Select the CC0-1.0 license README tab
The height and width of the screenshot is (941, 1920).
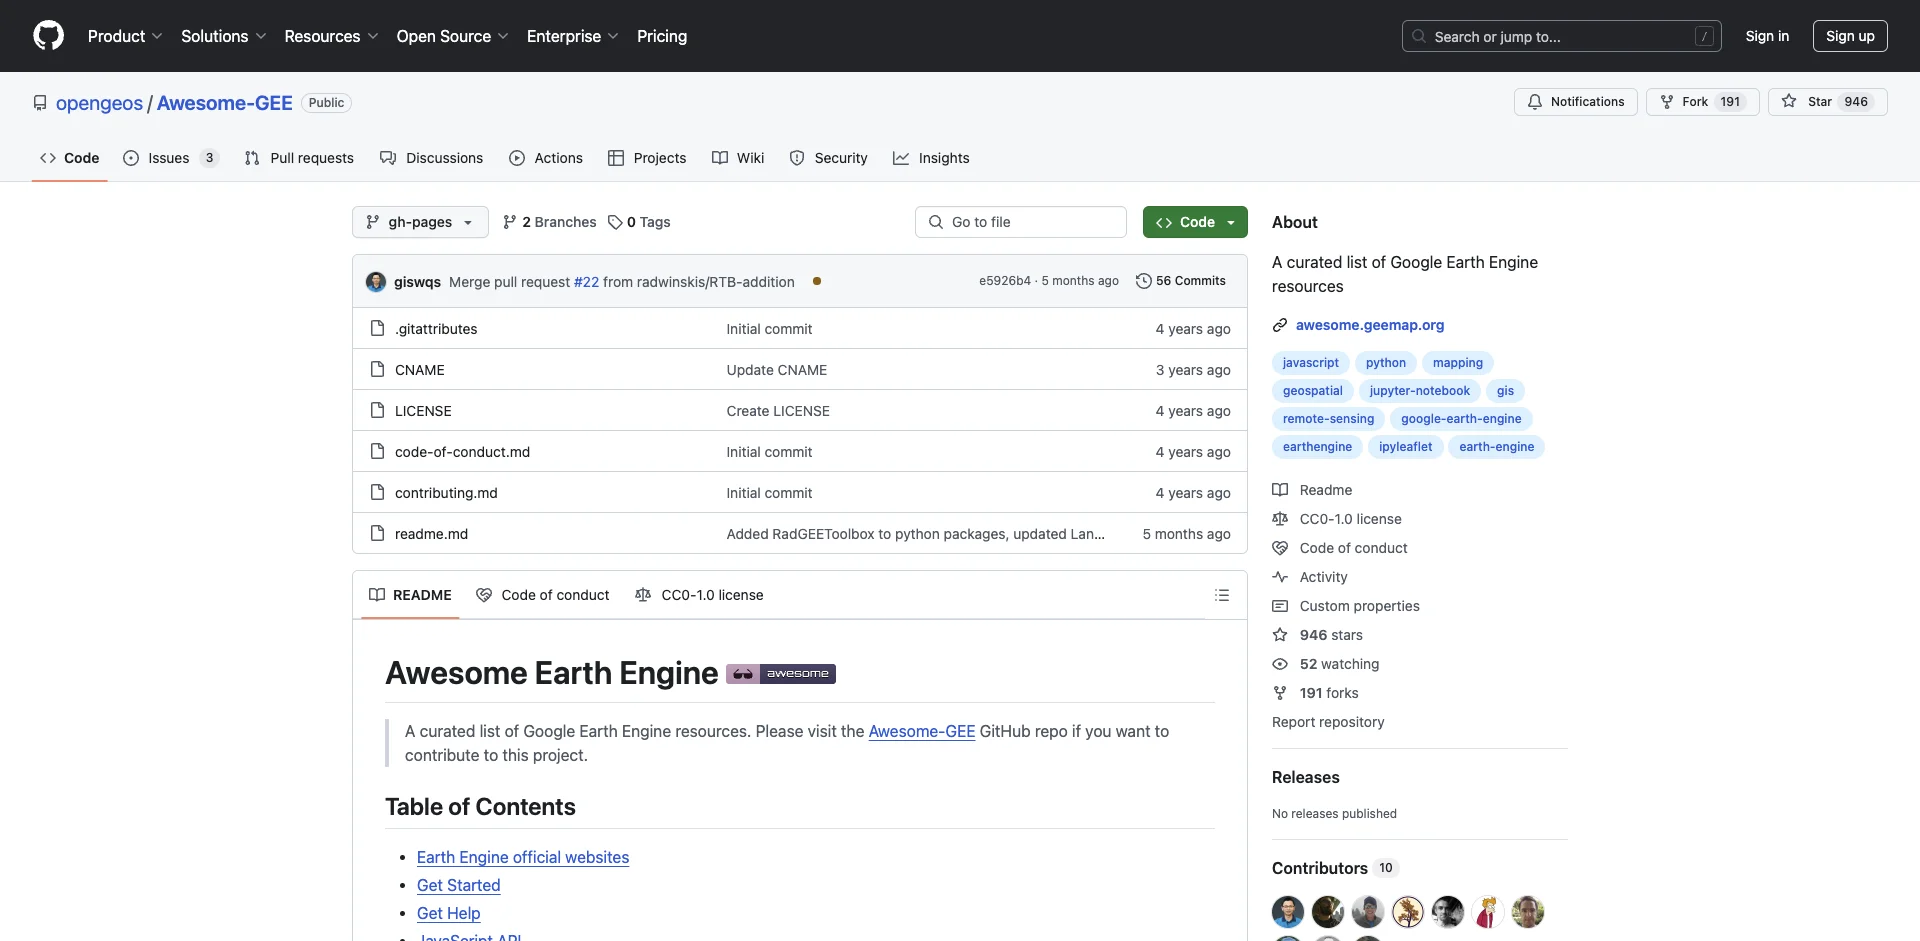point(699,595)
